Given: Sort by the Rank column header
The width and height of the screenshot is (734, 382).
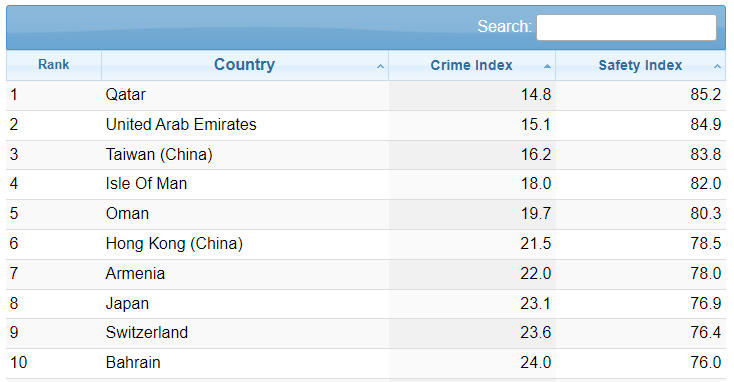Looking at the screenshot, I should pyautogui.click(x=54, y=65).
